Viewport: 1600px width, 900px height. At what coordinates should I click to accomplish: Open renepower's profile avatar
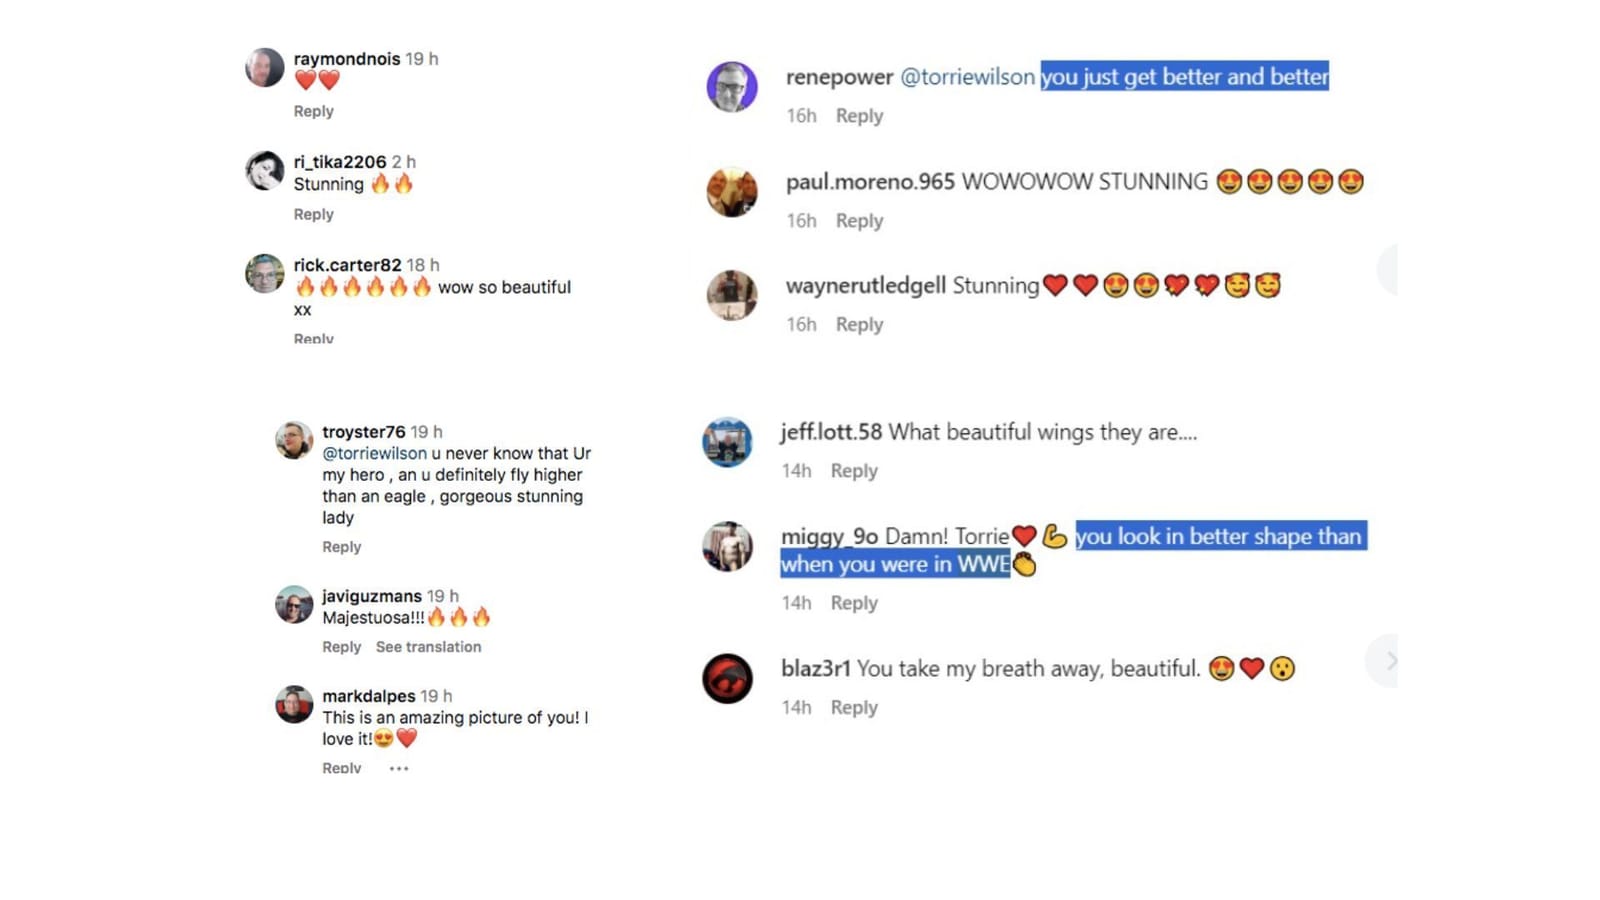(x=732, y=87)
